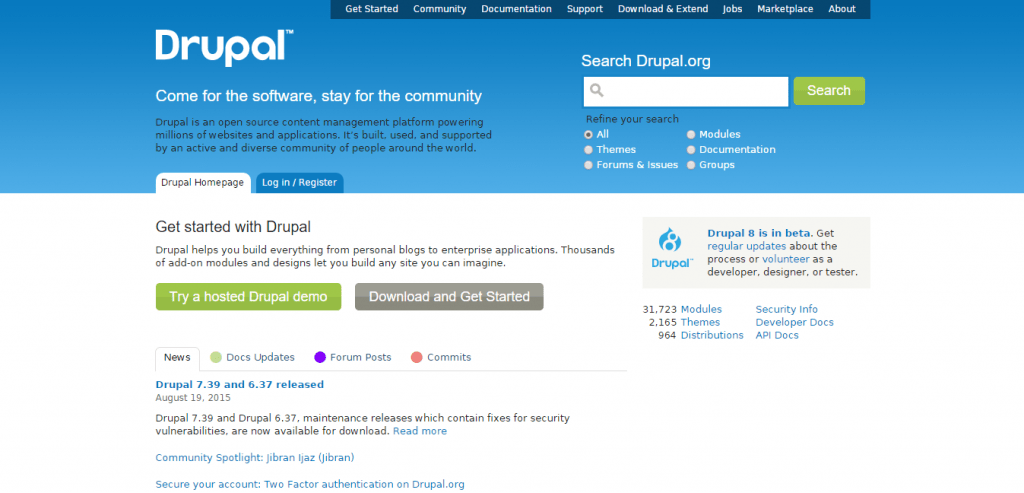This screenshot has height=493, width=1024.
Task: Open the Log in / Register tab
Action: coord(300,183)
